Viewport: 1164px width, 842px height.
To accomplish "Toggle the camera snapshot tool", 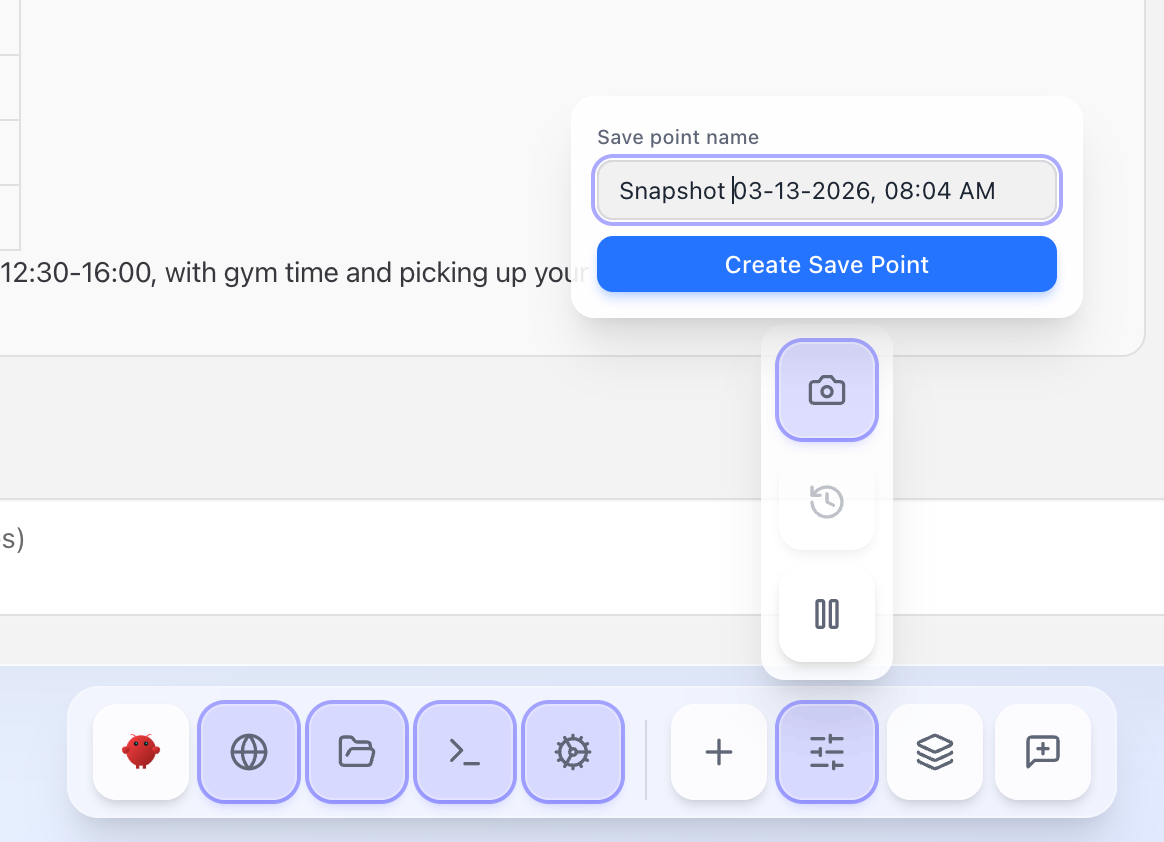I will point(826,390).
